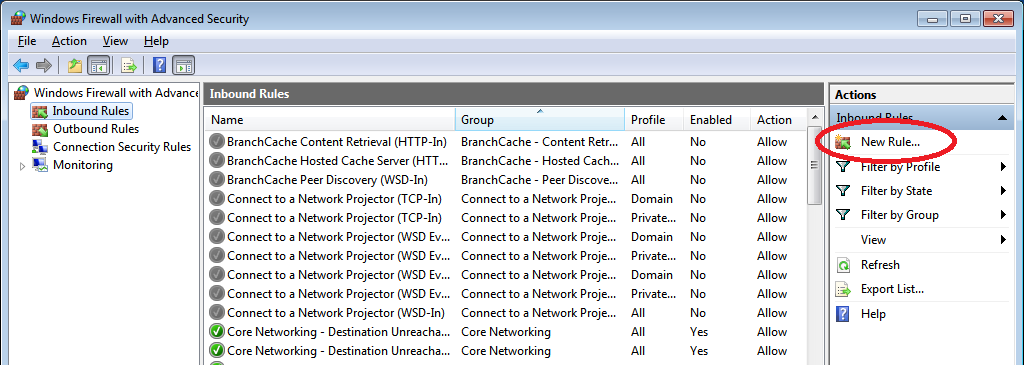Open Help via the toolbar question-mark icon
Viewport: 1024px width, 365px height.
(159, 65)
